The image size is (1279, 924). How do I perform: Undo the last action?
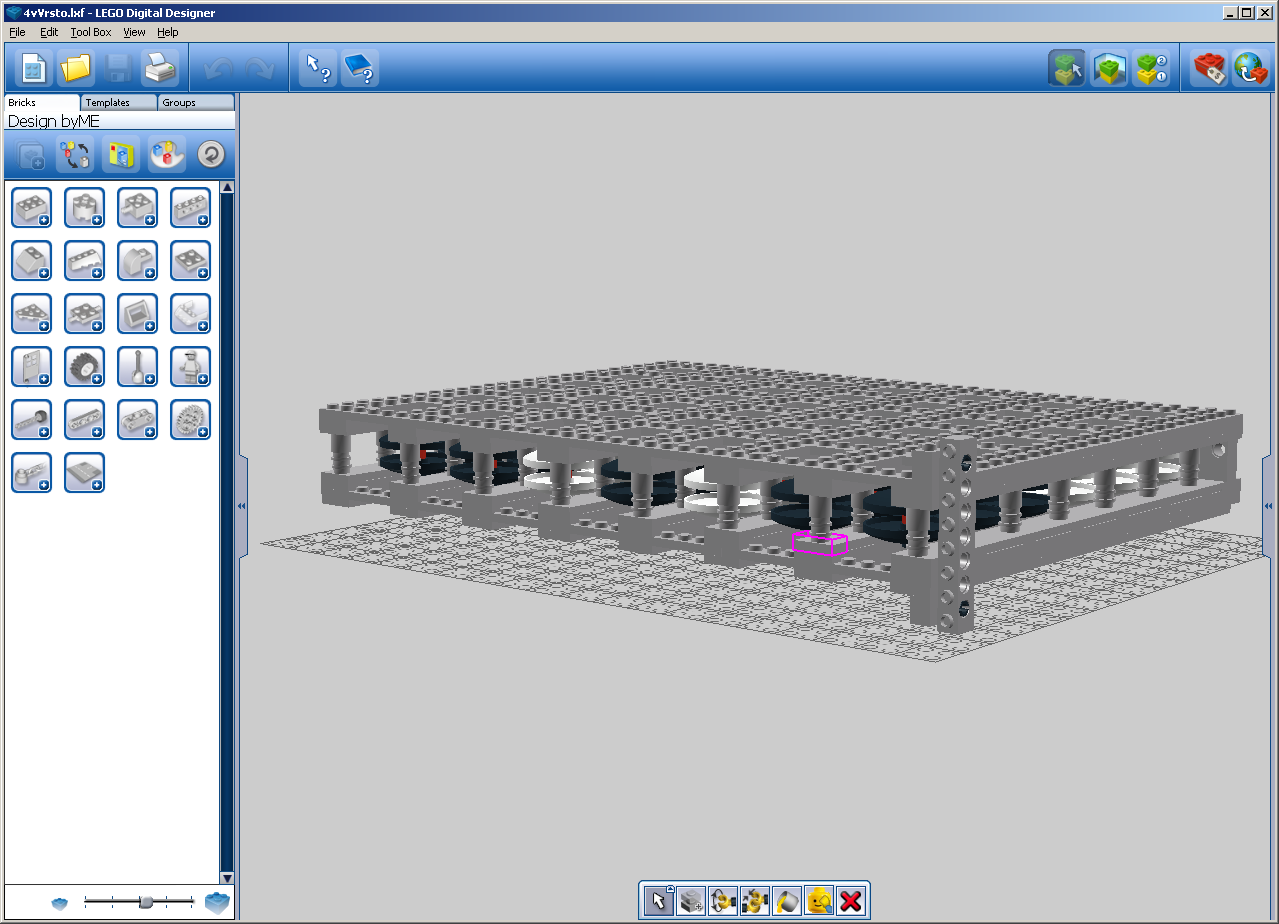(x=218, y=68)
